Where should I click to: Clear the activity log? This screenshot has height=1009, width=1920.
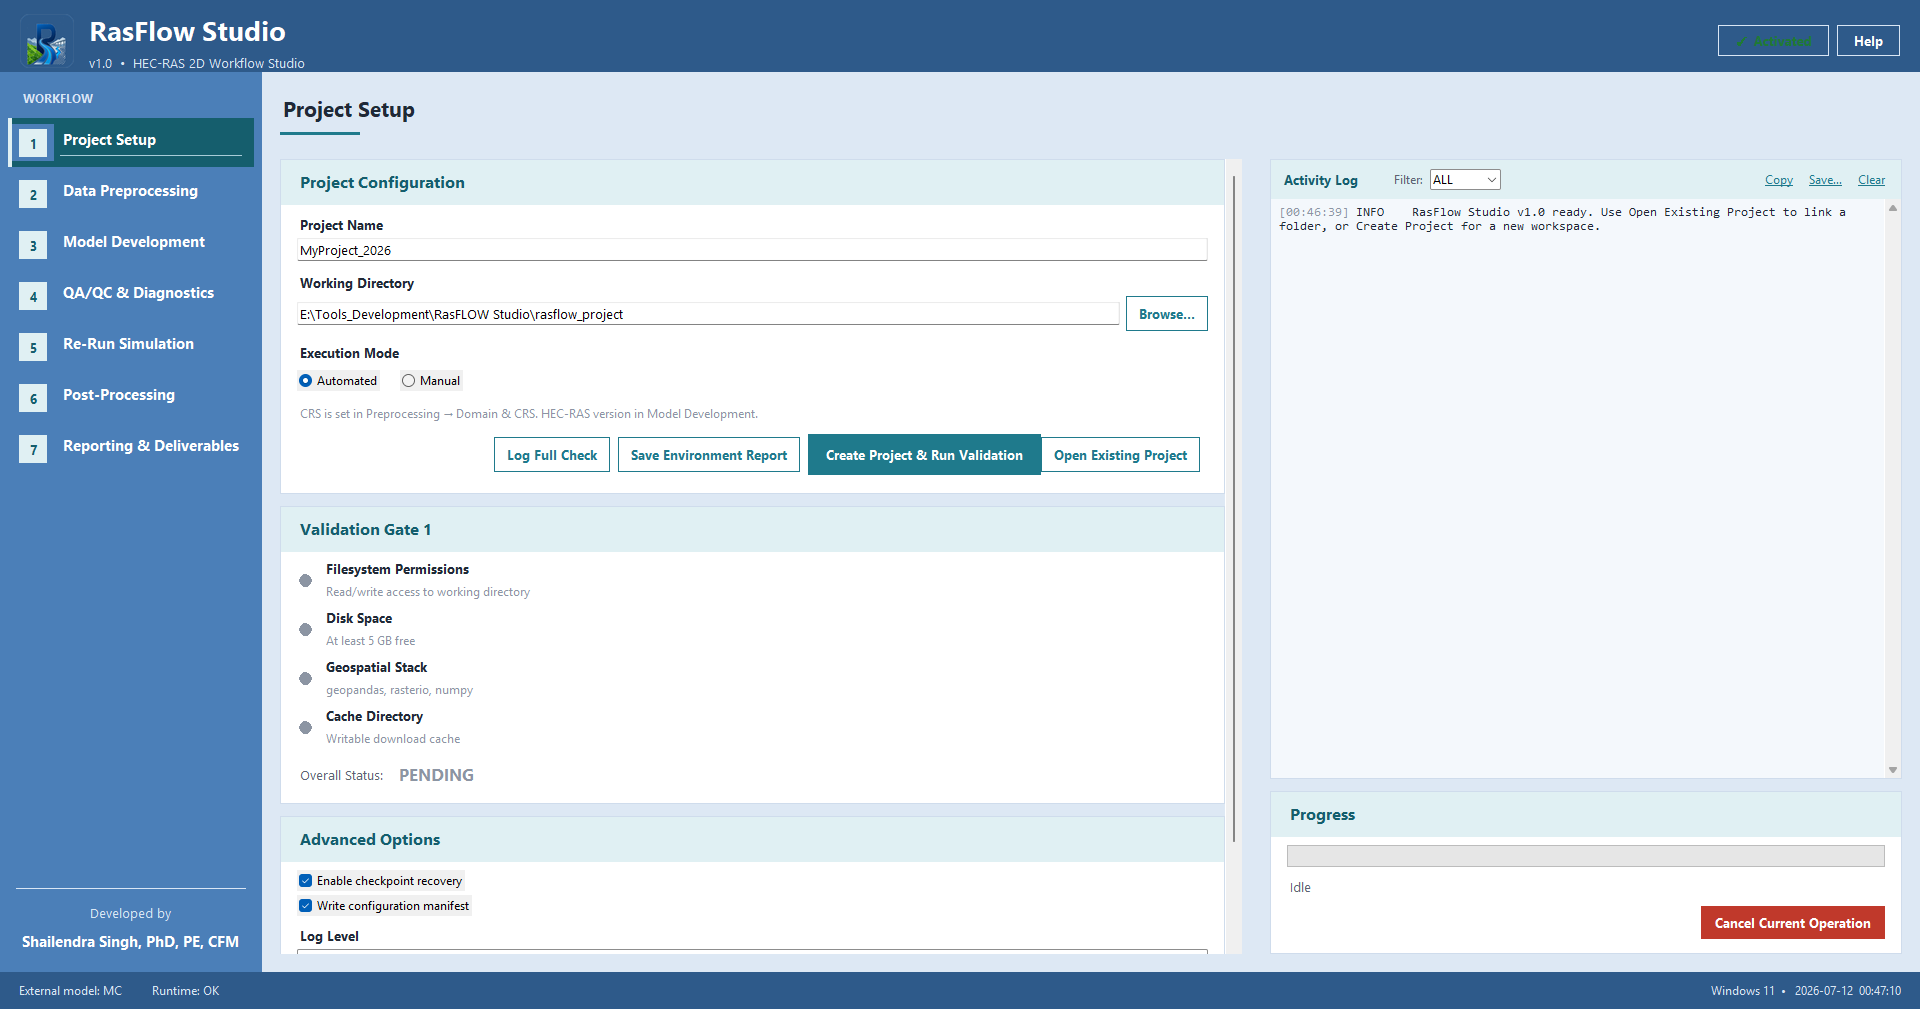[1872, 180]
